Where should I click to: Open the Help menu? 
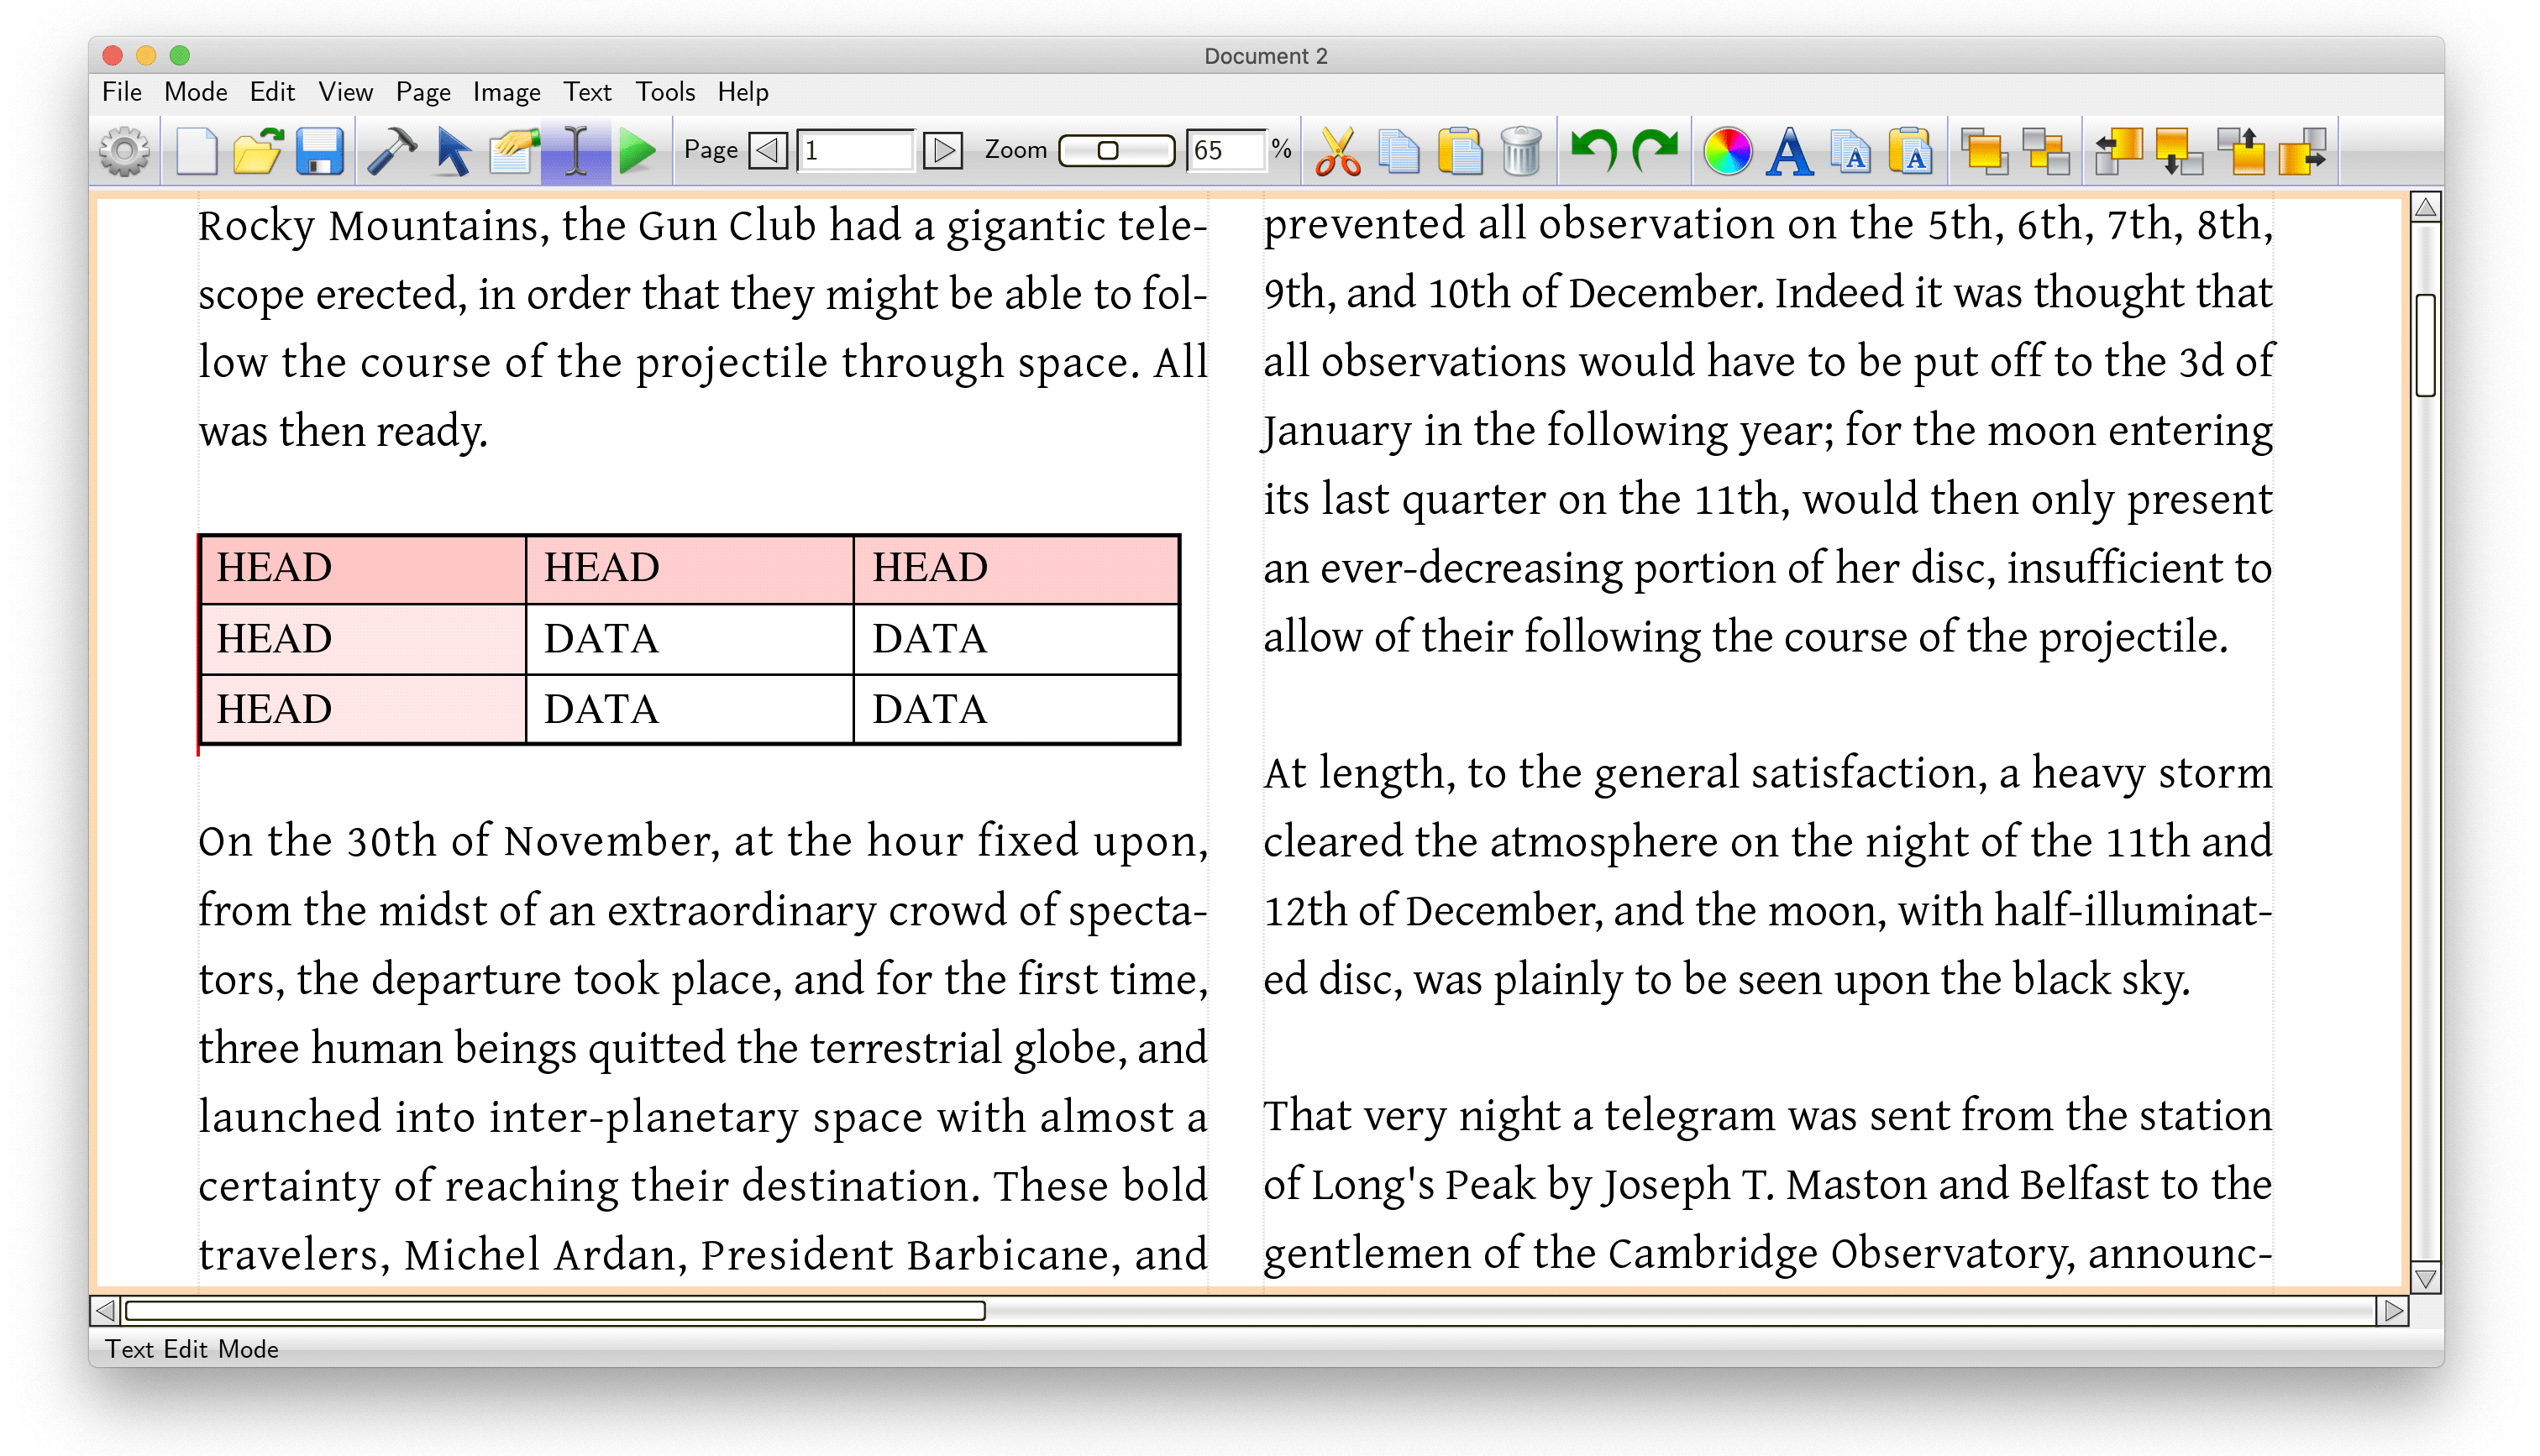click(743, 92)
